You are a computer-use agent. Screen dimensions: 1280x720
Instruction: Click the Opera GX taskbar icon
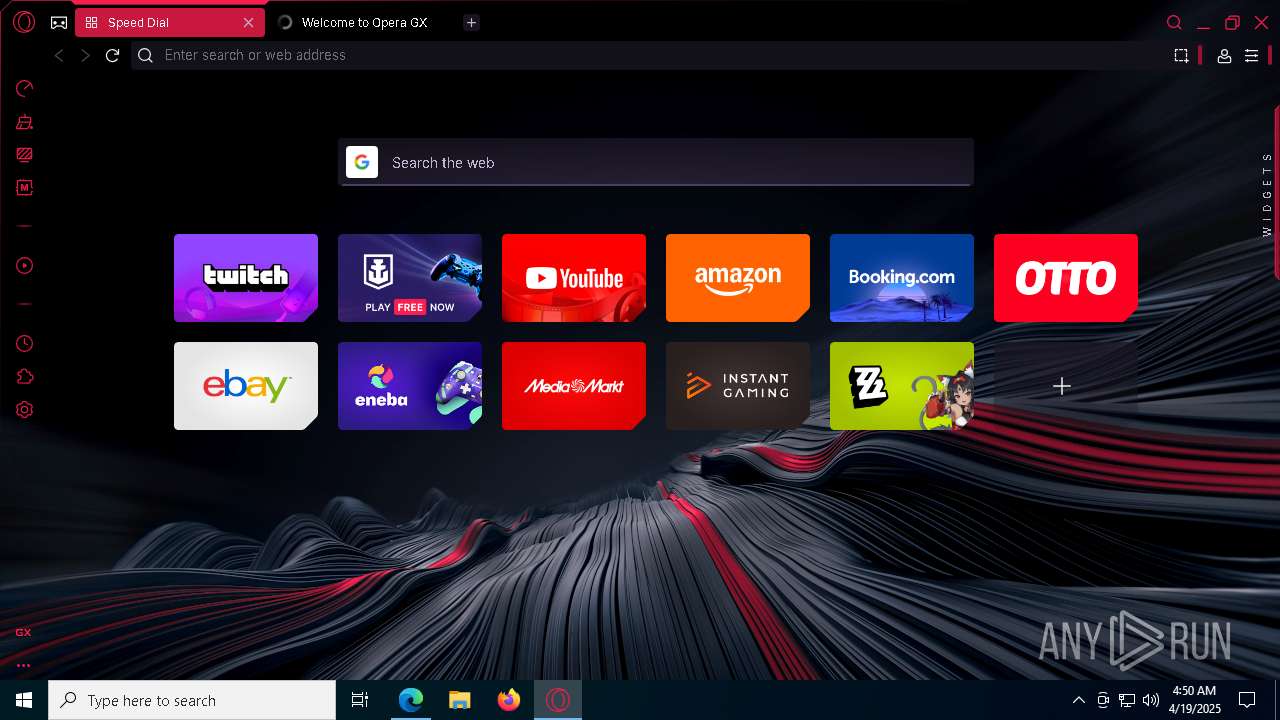pyautogui.click(x=558, y=700)
